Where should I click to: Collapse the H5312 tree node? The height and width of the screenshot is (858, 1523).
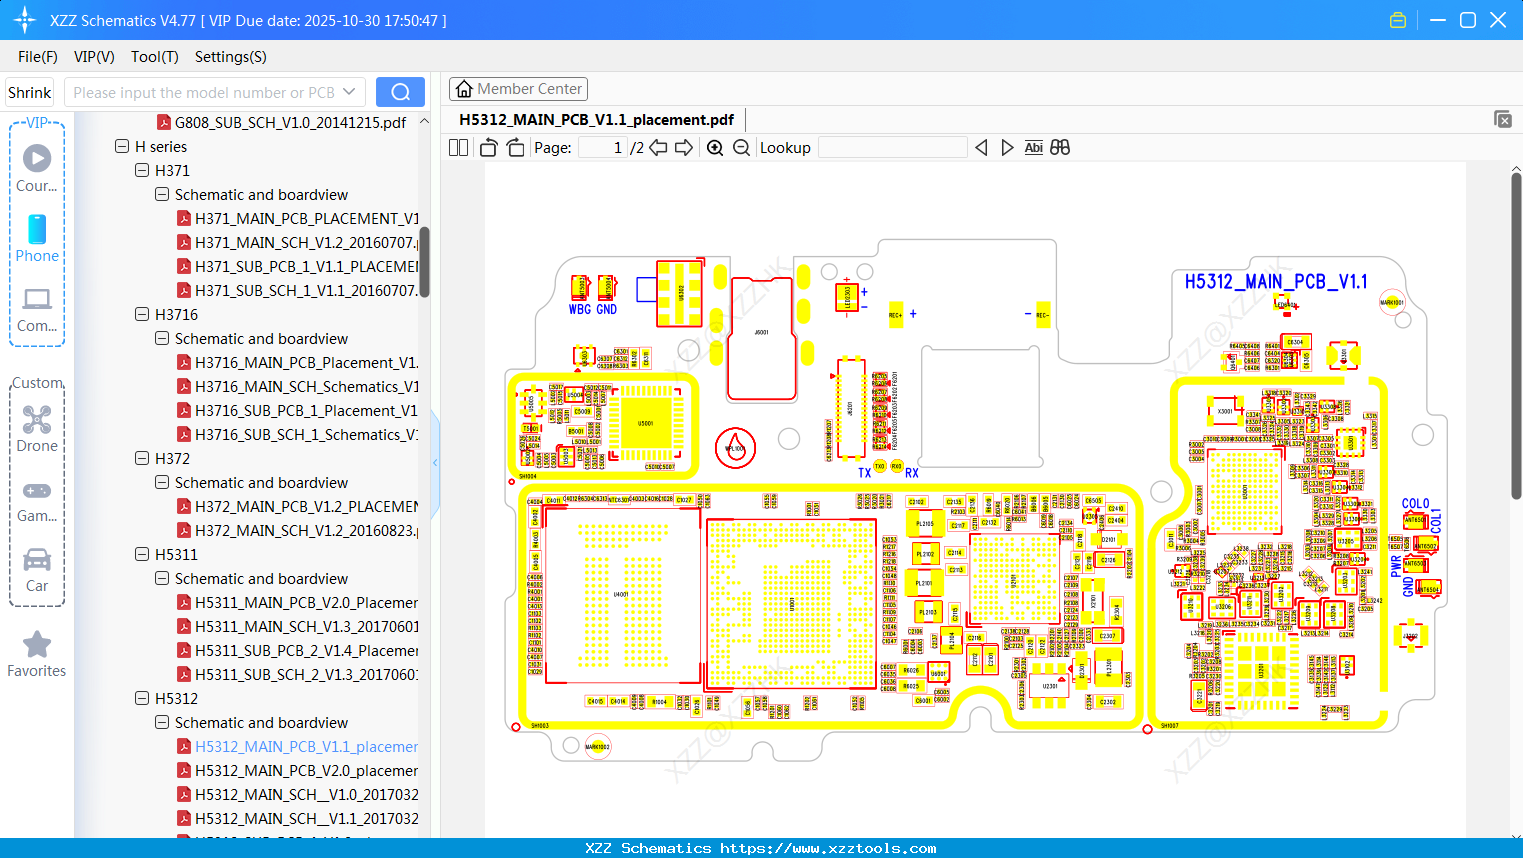pos(142,698)
